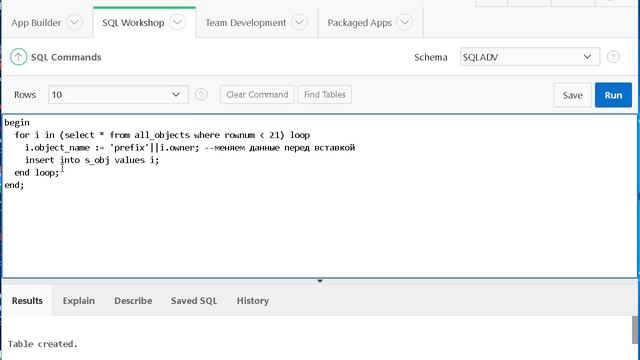
Task: Run the SQL command
Action: [x=613, y=95]
